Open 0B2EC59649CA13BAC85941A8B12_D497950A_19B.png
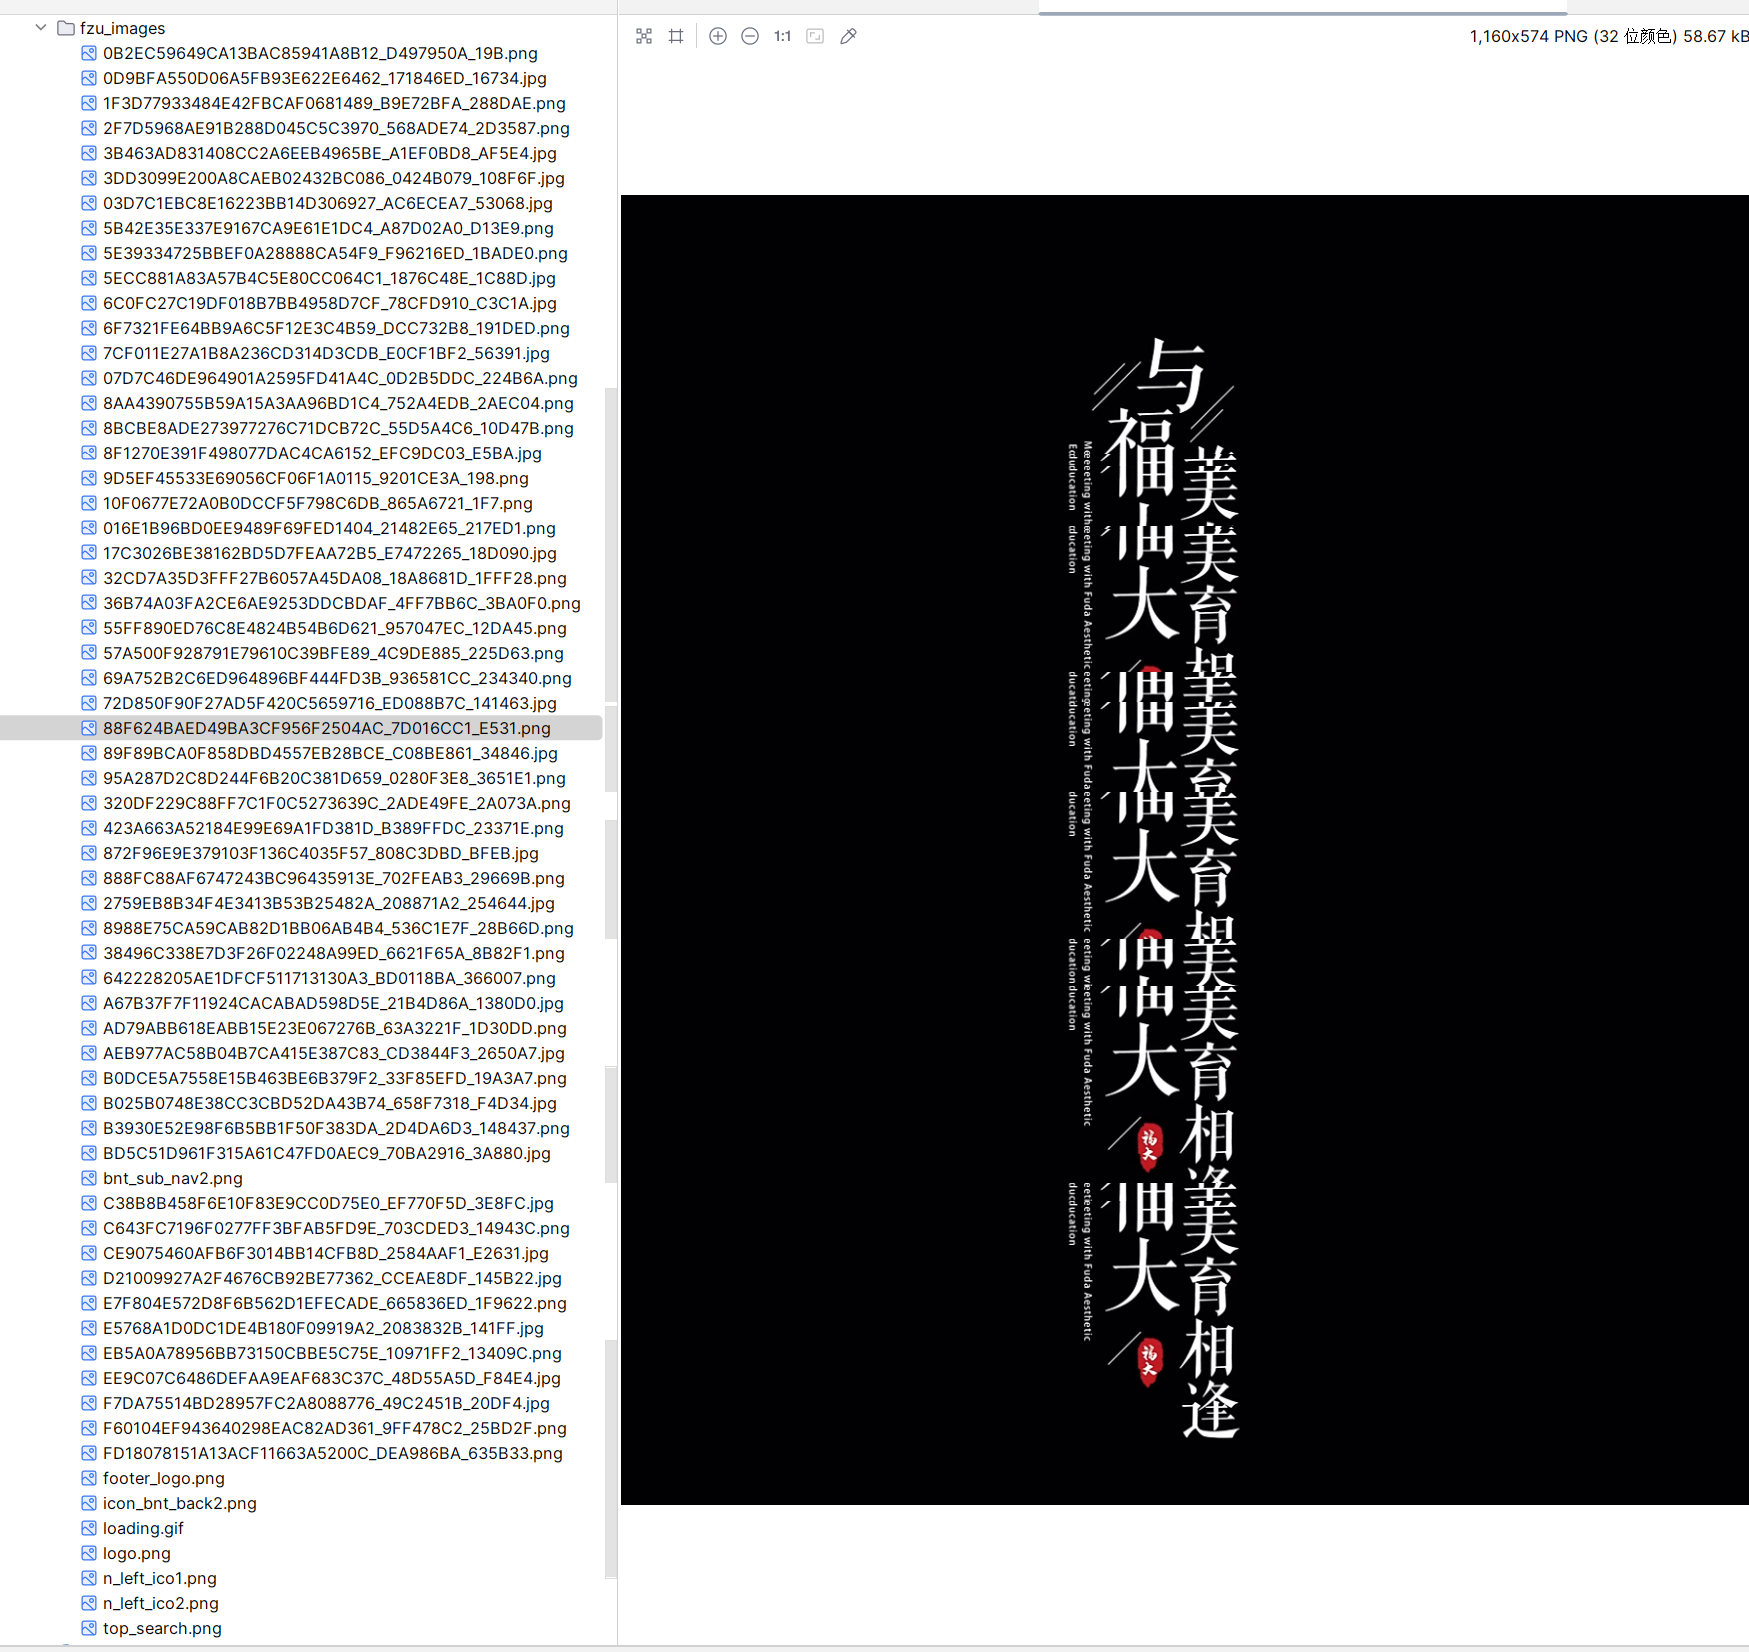This screenshot has width=1749, height=1652. 320,53
